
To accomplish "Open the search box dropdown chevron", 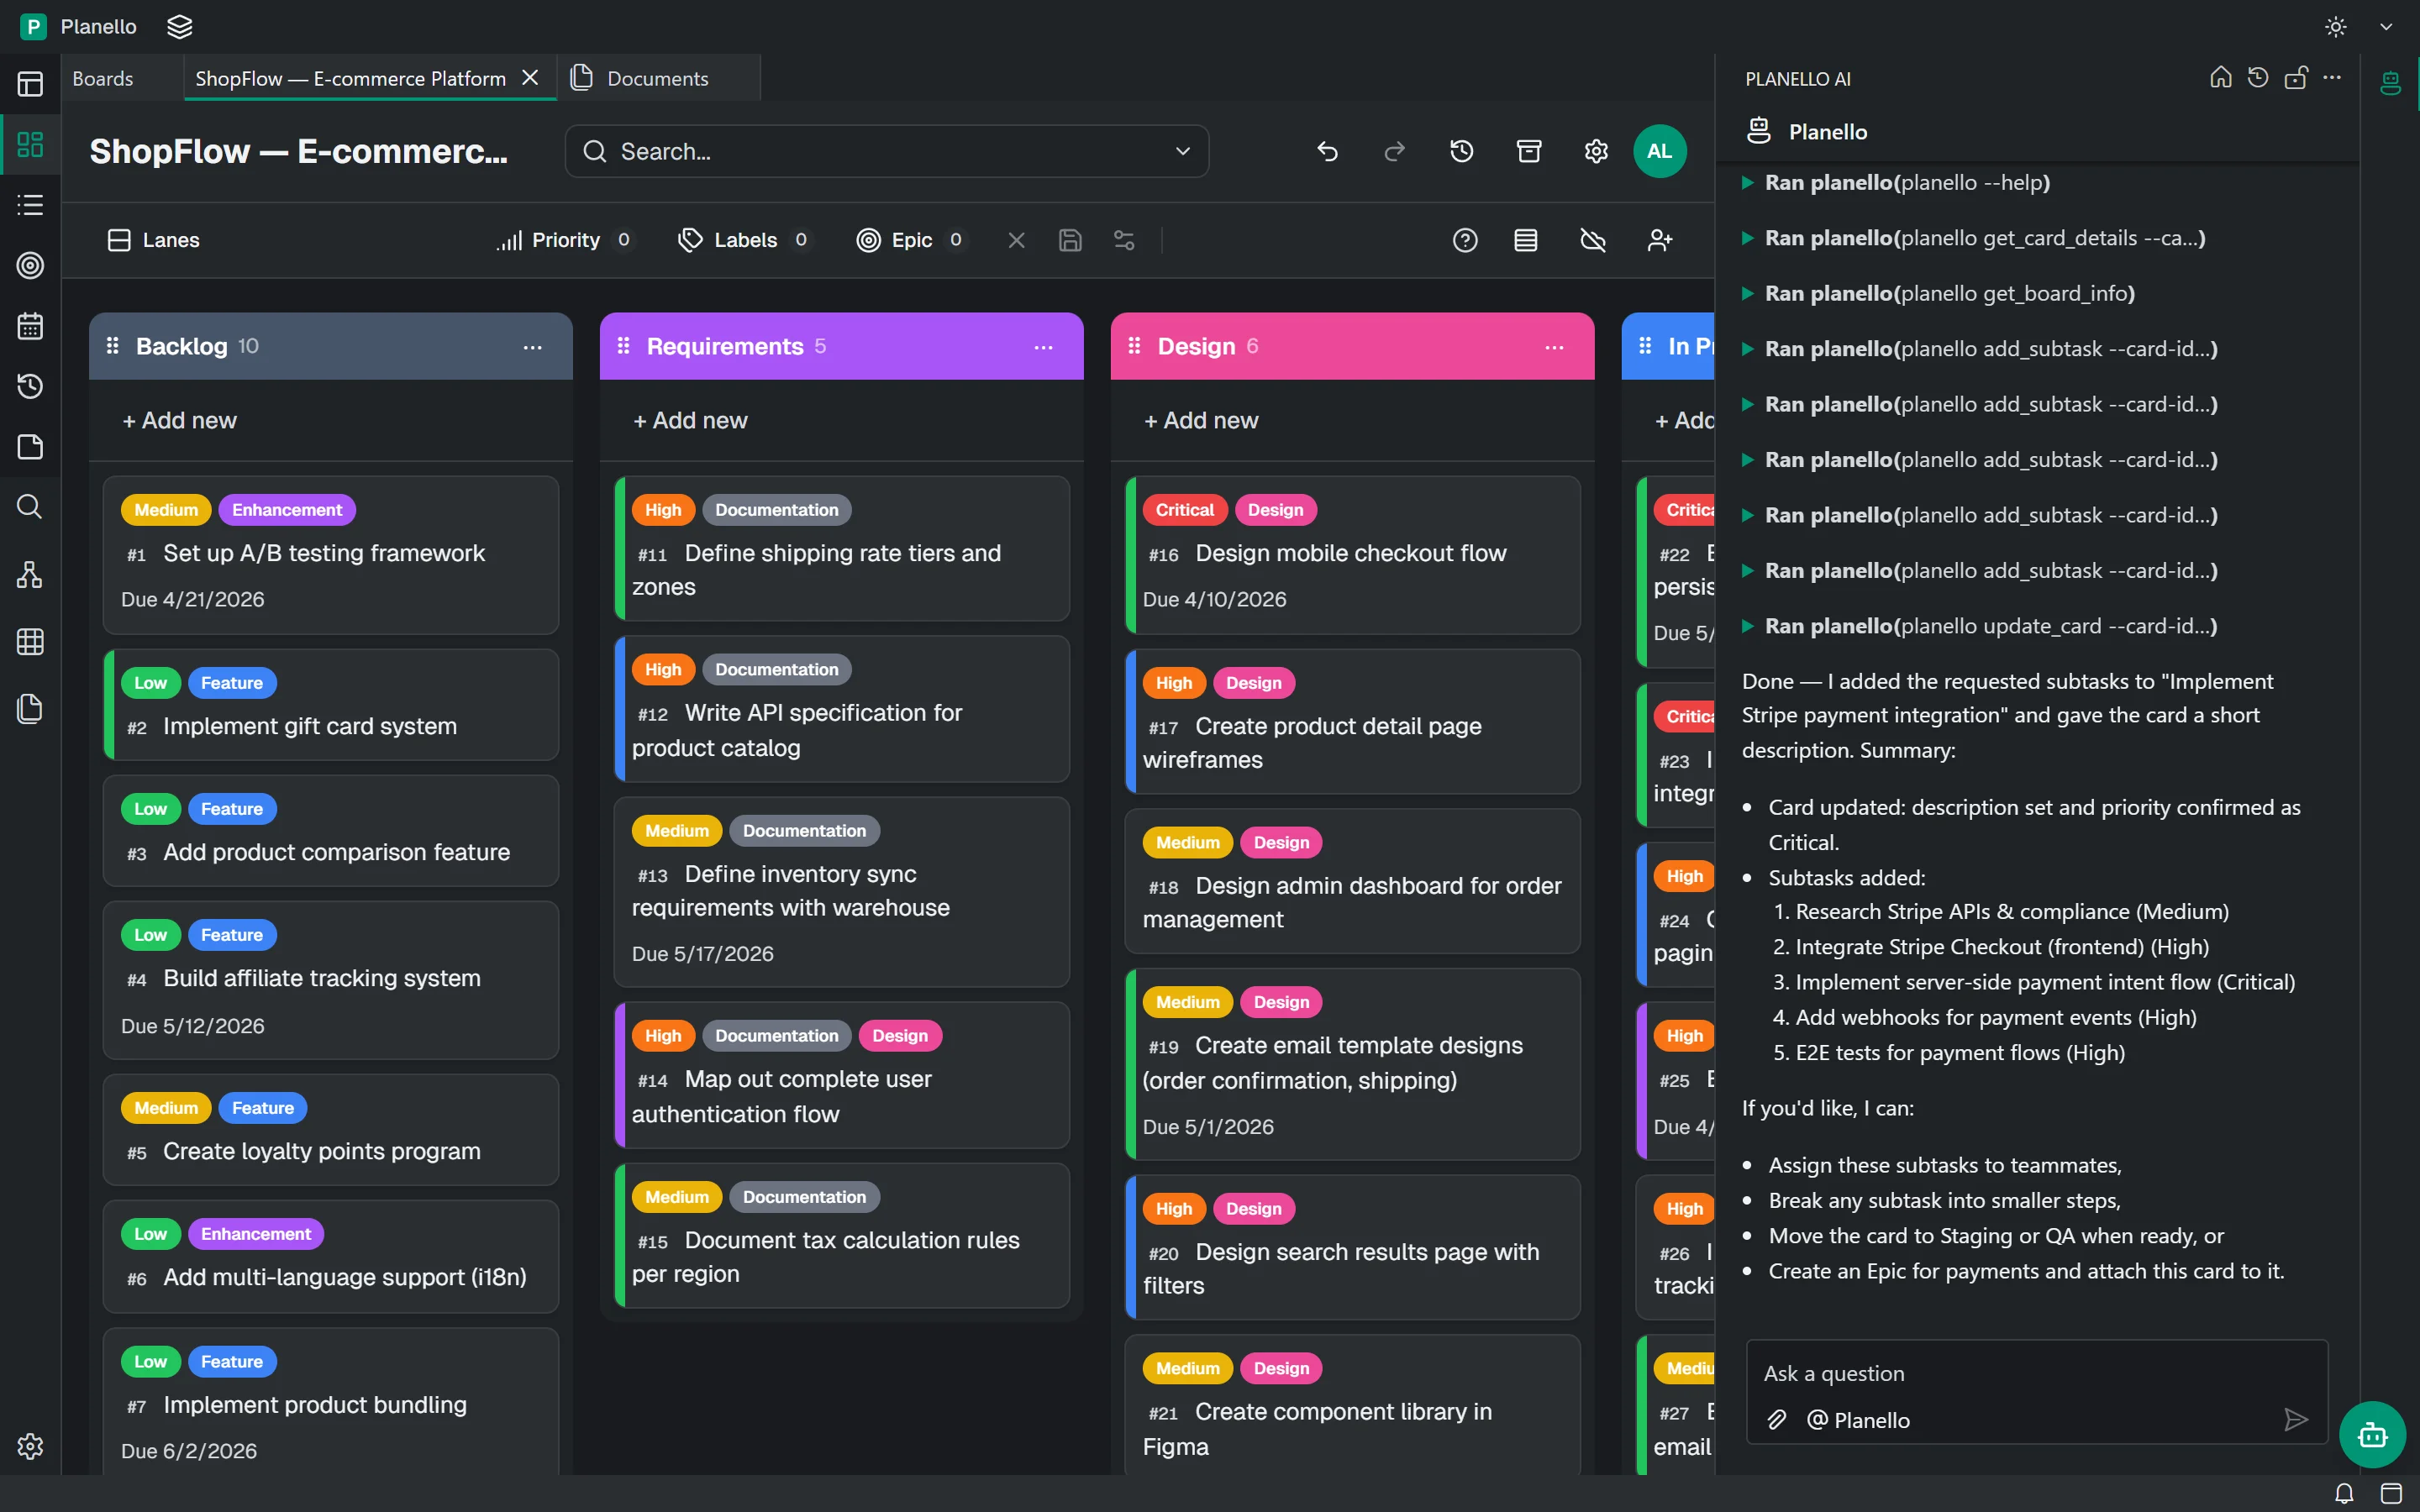I will click(1183, 151).
